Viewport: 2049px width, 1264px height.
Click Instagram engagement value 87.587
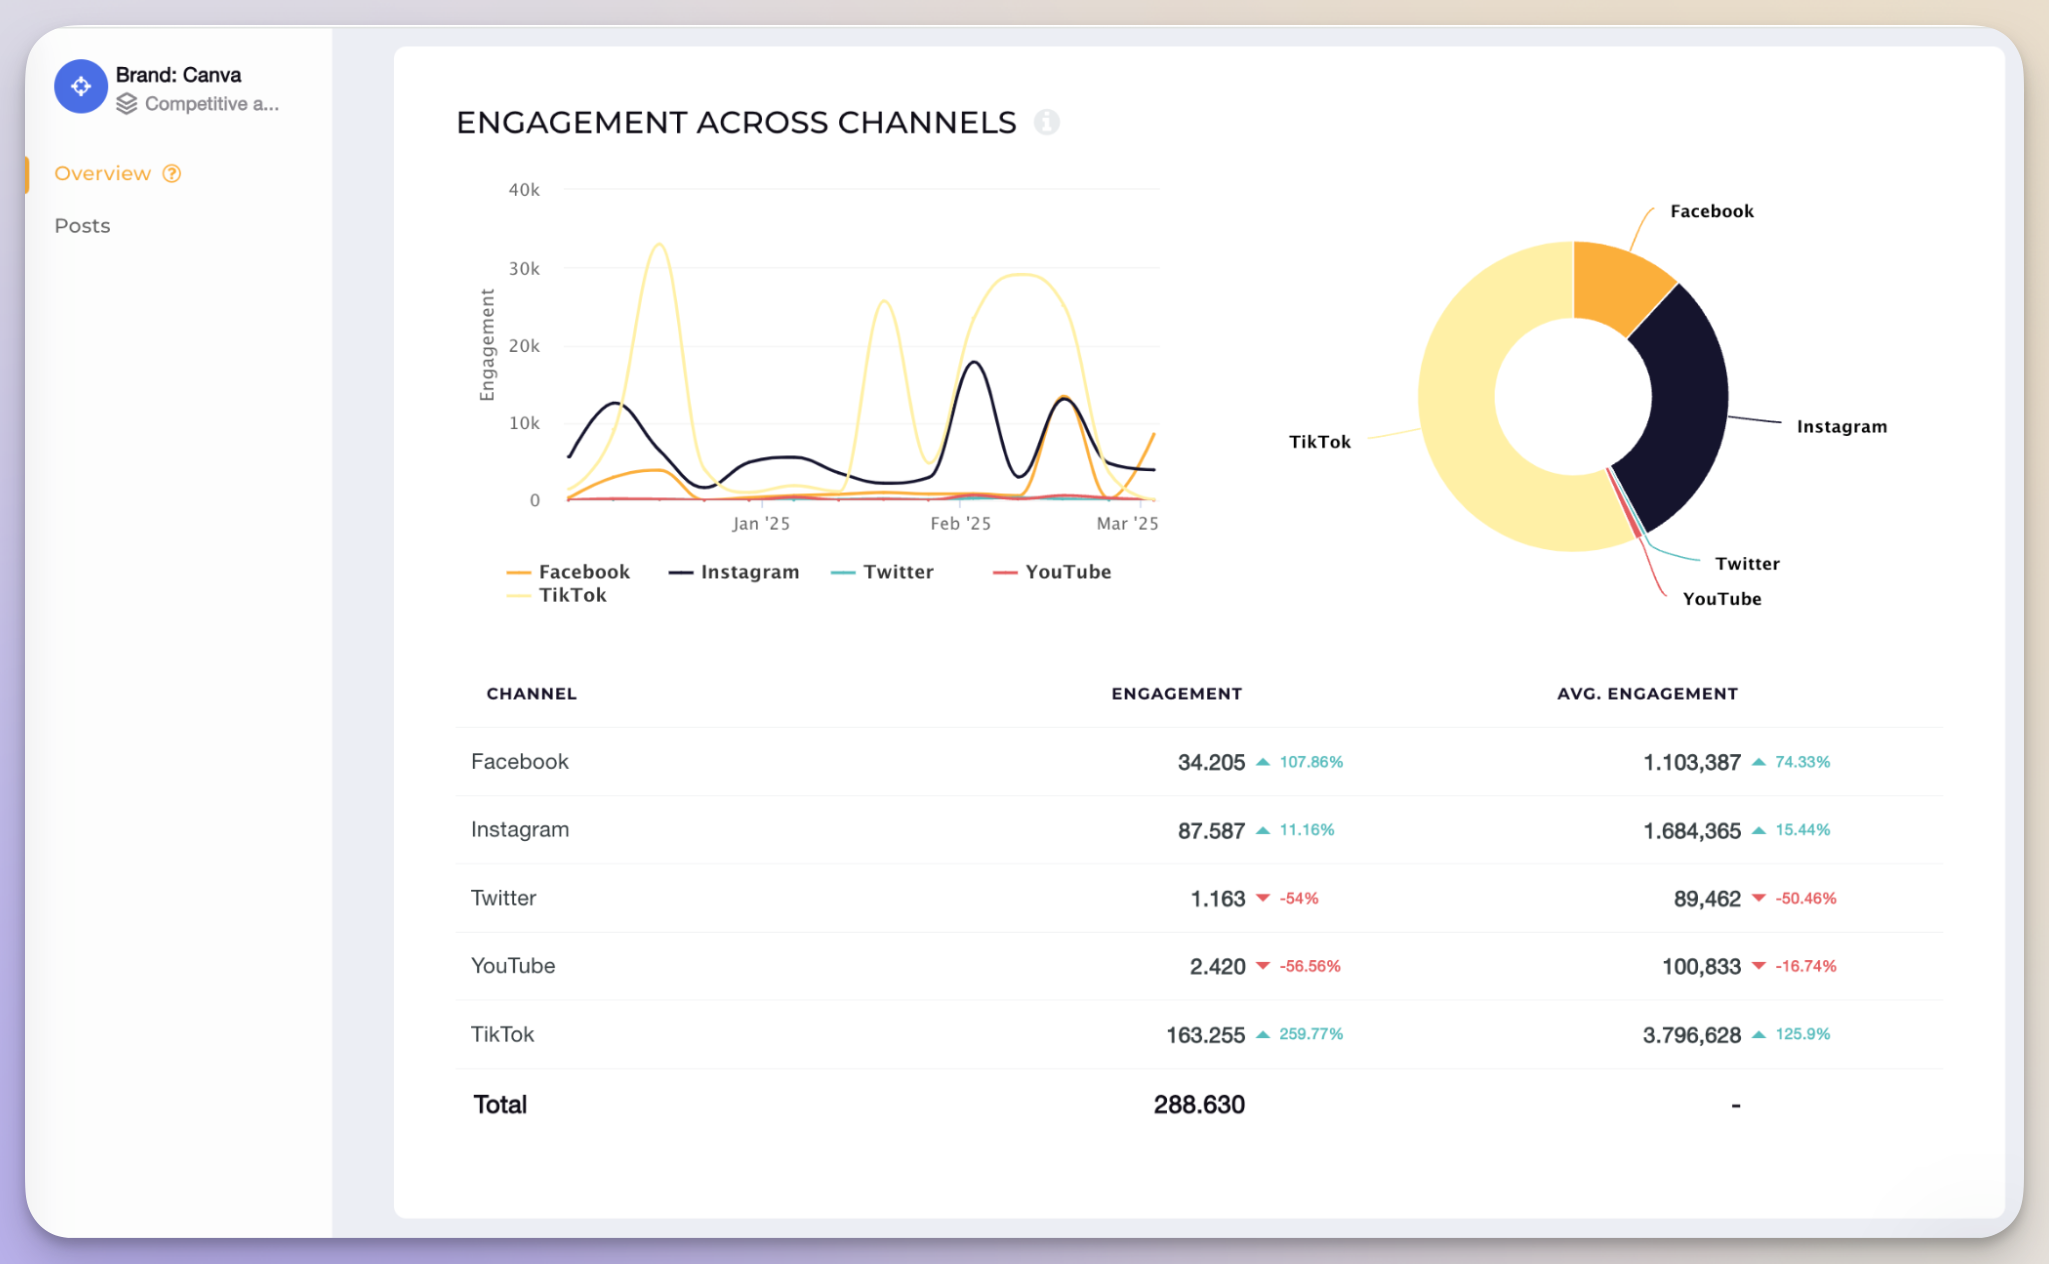tap(1211, 830)
